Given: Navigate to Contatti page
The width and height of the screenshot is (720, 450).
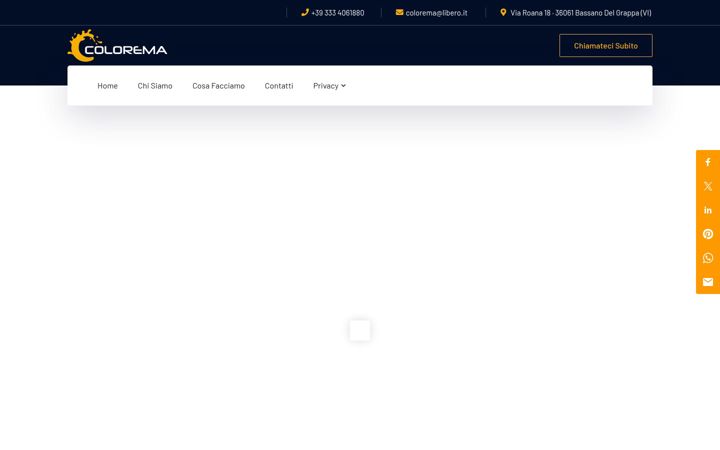Looking at the screenshot, I should (x=279, y=86).
